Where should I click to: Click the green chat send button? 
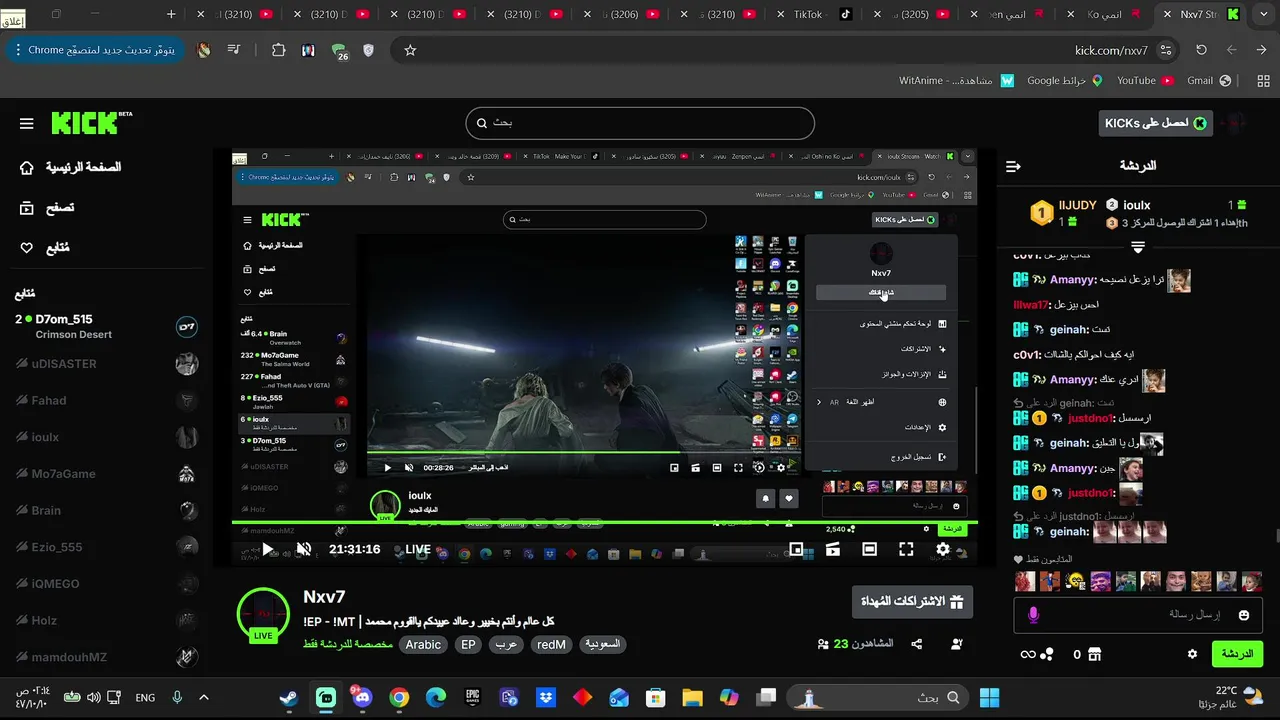[x=1237, y=654]
